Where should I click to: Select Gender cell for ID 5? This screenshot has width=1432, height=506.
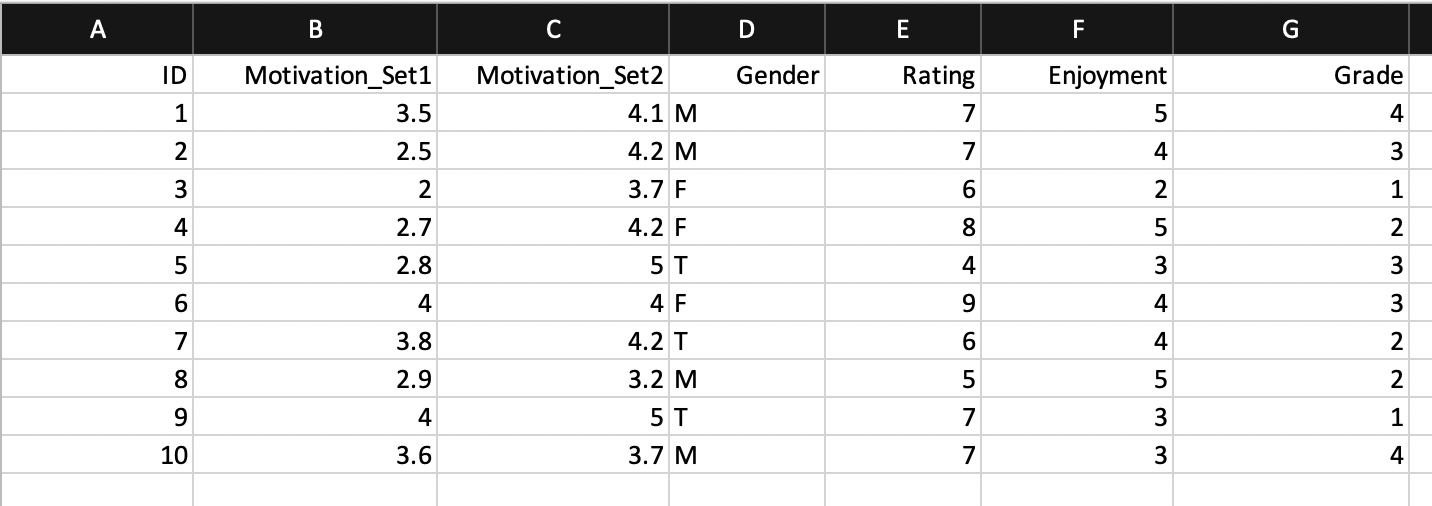coord(746,265)
